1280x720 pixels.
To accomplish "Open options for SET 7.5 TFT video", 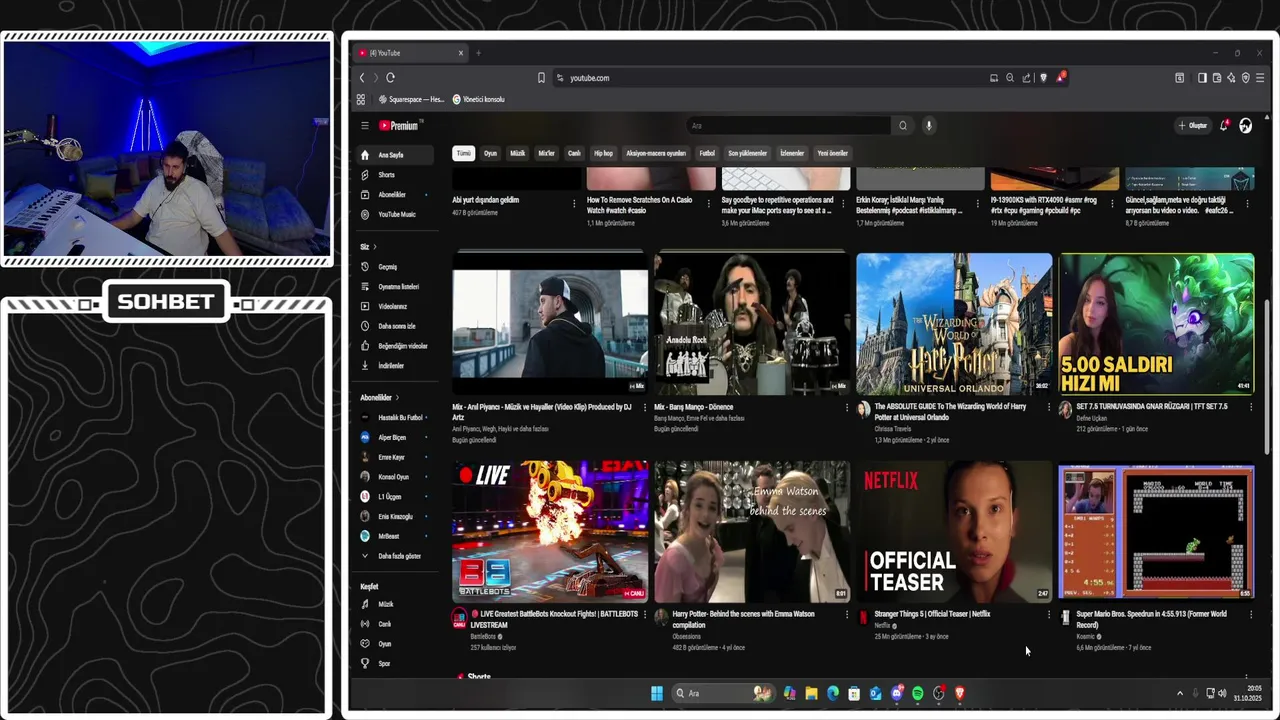I will (x=1251, y=408).
